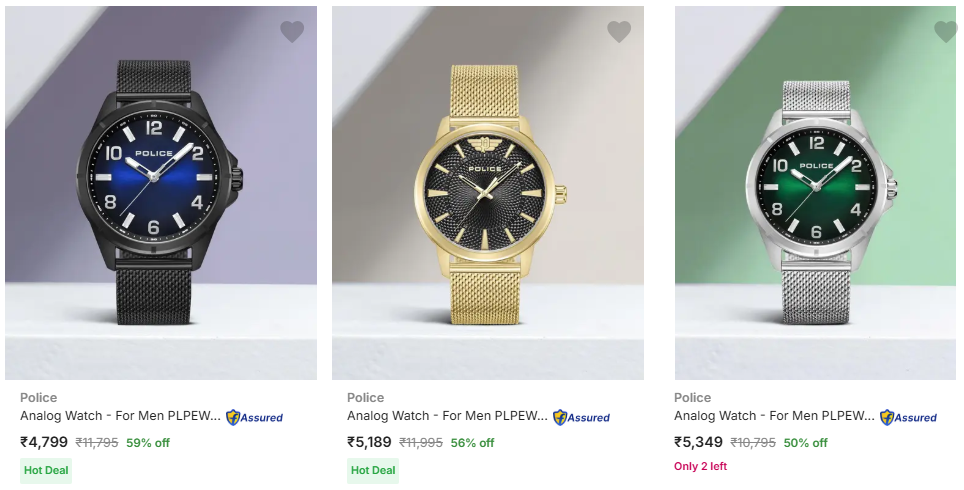The image size is (964, 490).
Task: Open the blue dial Police watch image
Action: coord(160,192)
